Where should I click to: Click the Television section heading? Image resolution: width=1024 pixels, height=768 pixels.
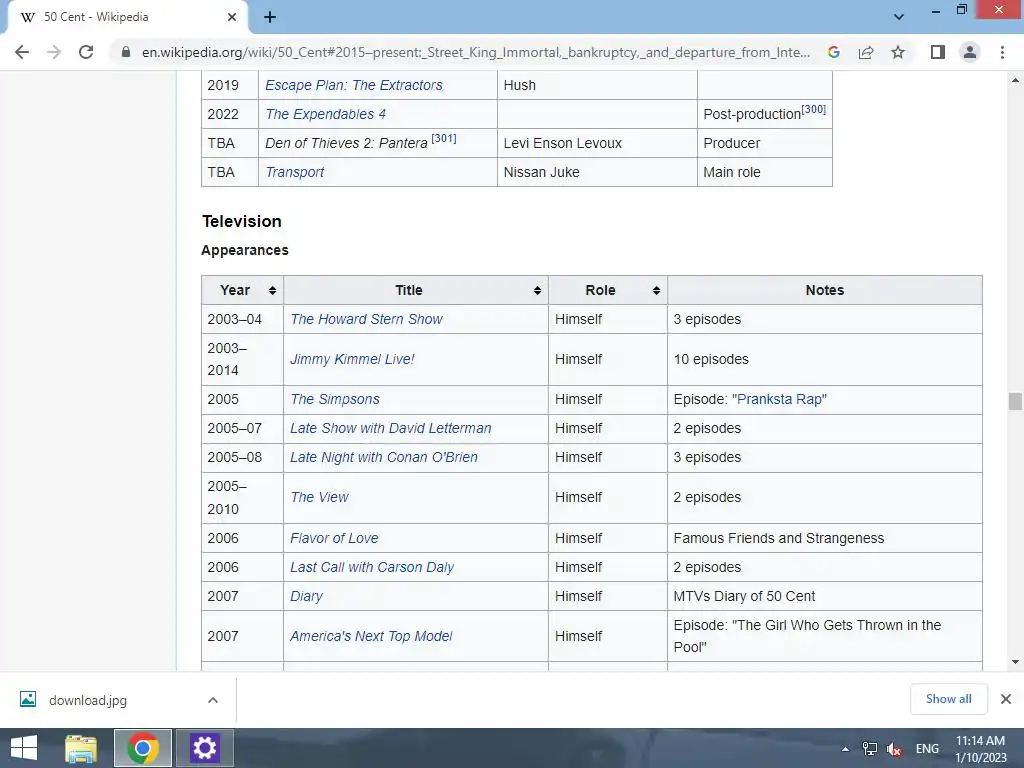[x=242, y=221]
